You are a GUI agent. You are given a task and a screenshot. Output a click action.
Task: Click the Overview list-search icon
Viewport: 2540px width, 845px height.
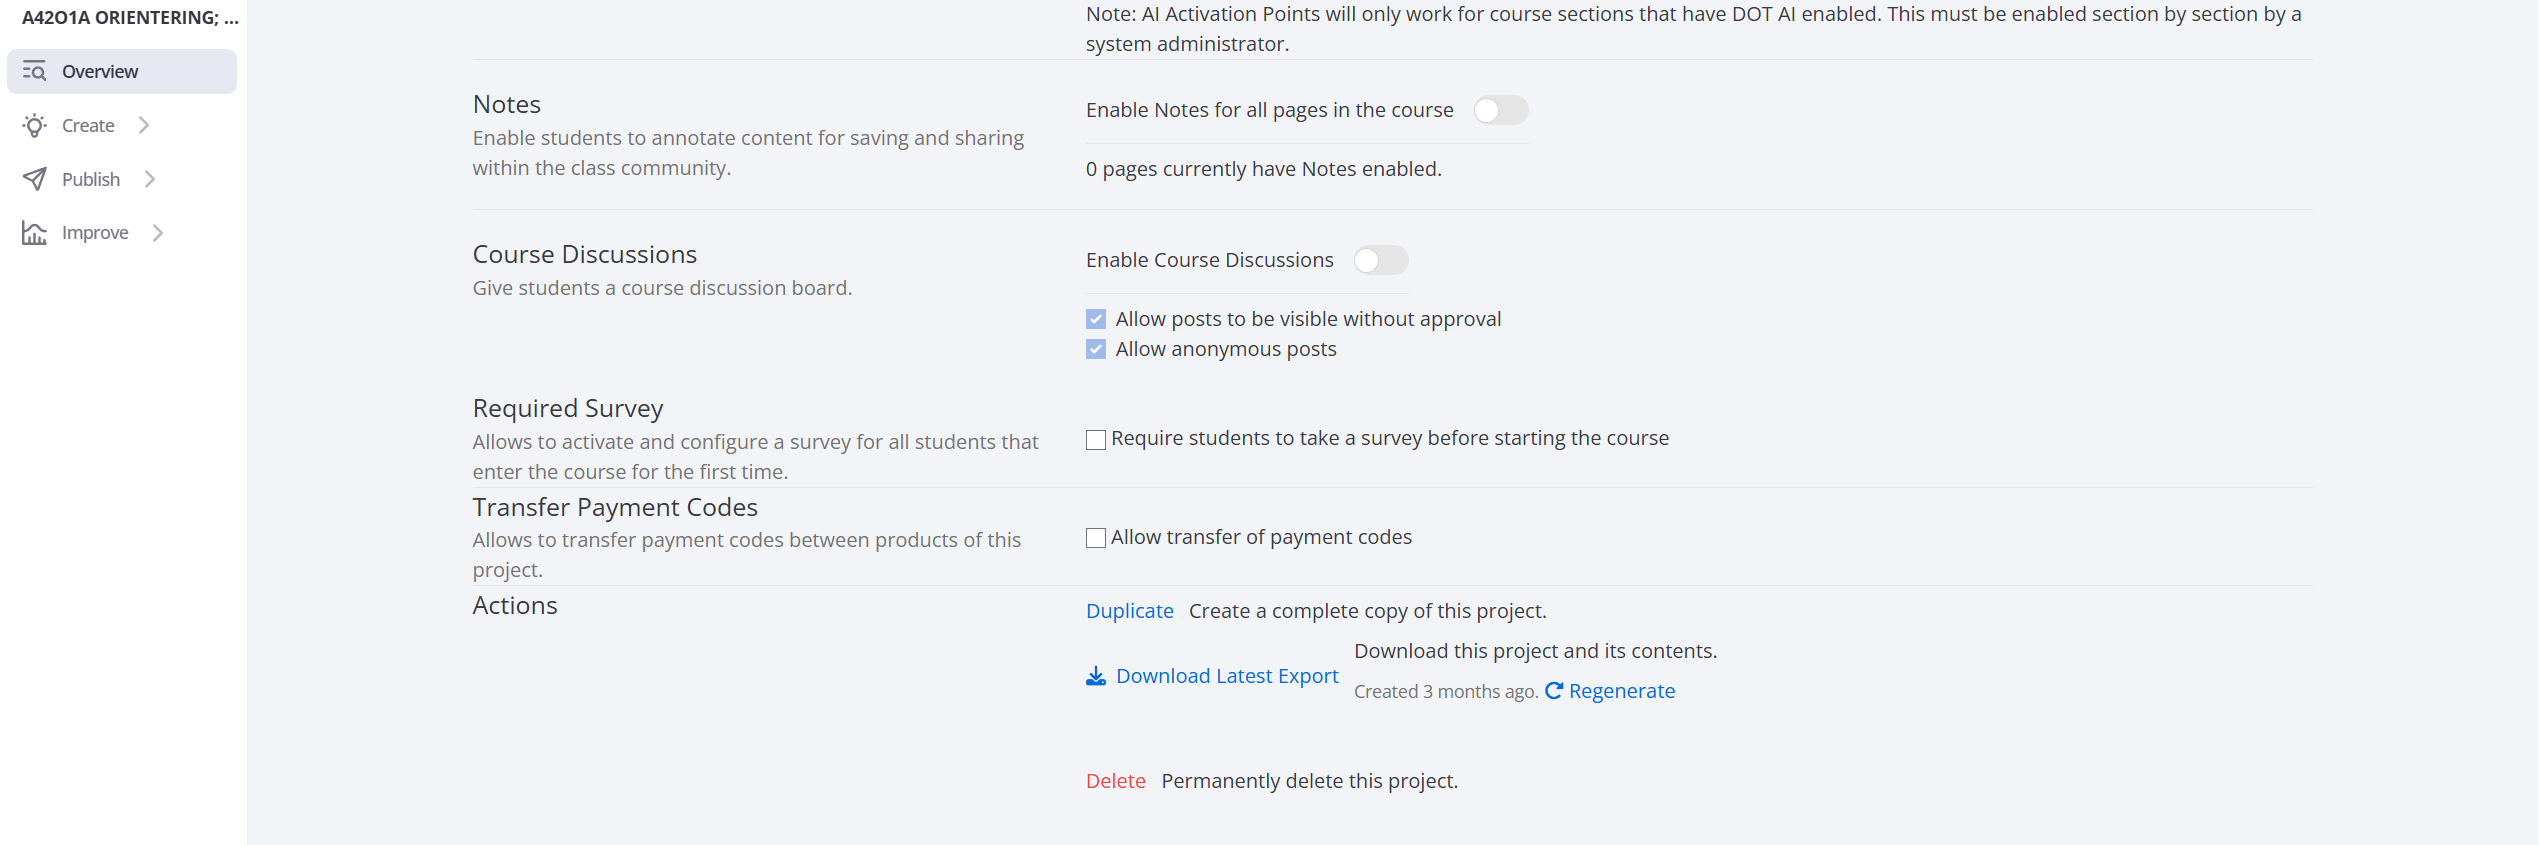[x=34, y=71]
